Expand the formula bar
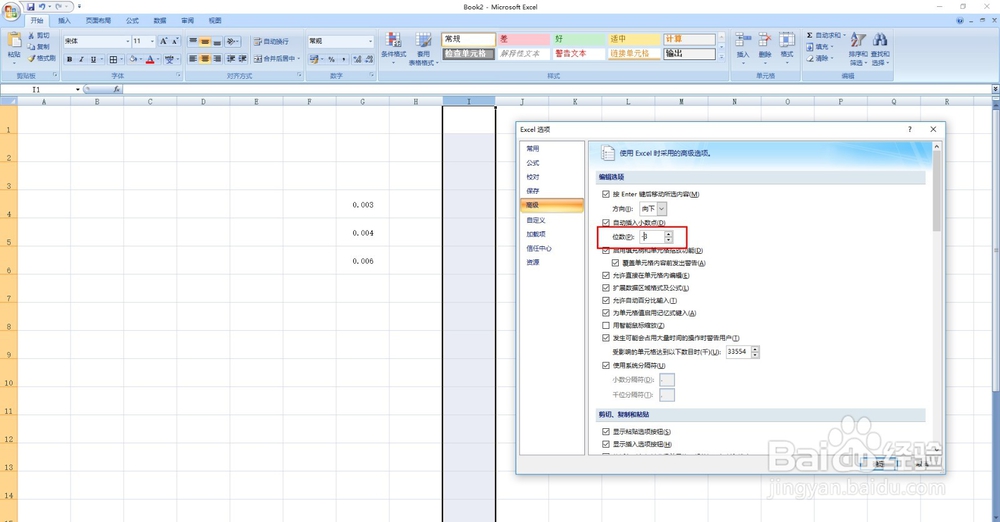The image size is (1000, 522). coord(995,89)
